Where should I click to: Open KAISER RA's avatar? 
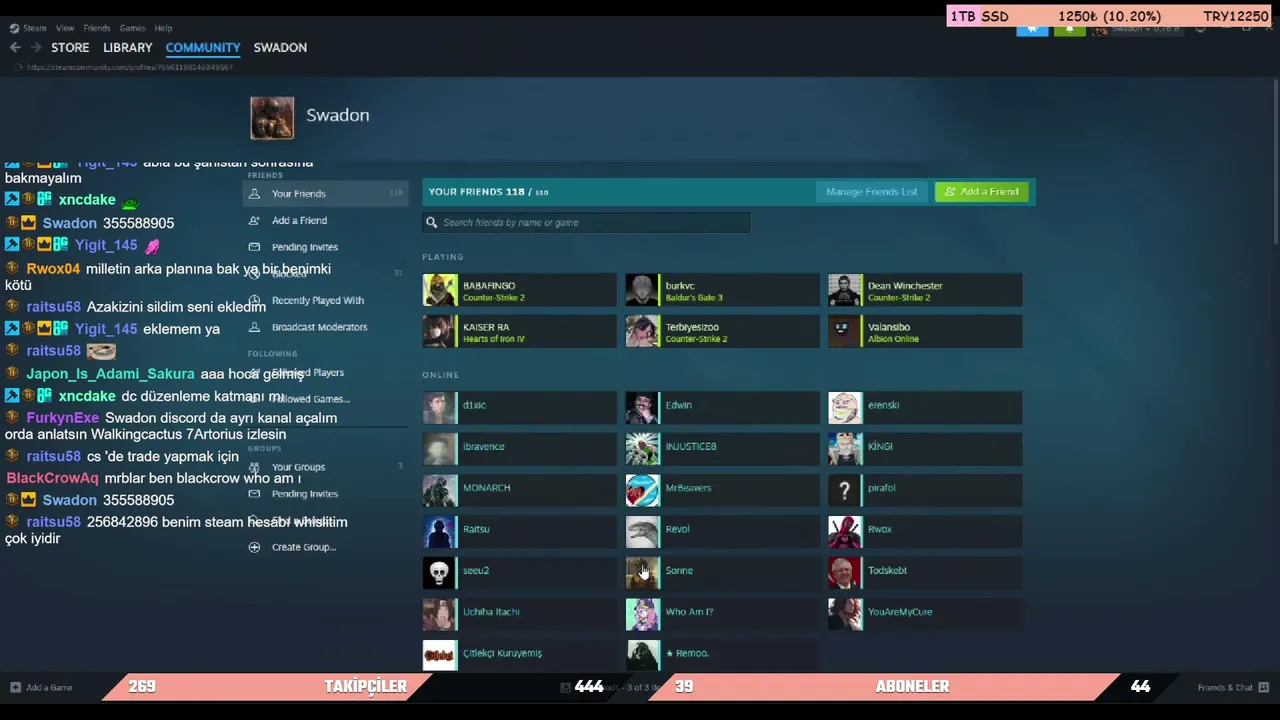440,331
